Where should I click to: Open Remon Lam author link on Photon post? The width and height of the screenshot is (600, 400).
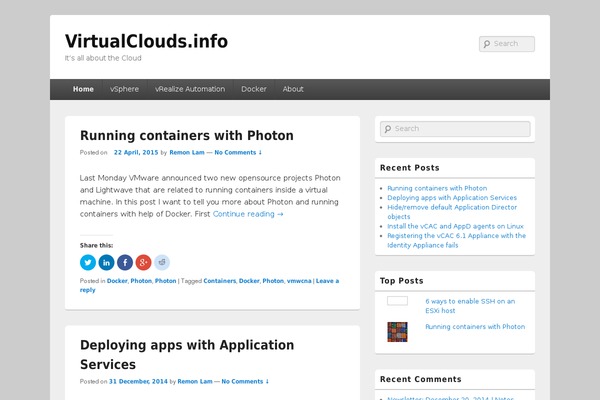coord(187,152)
